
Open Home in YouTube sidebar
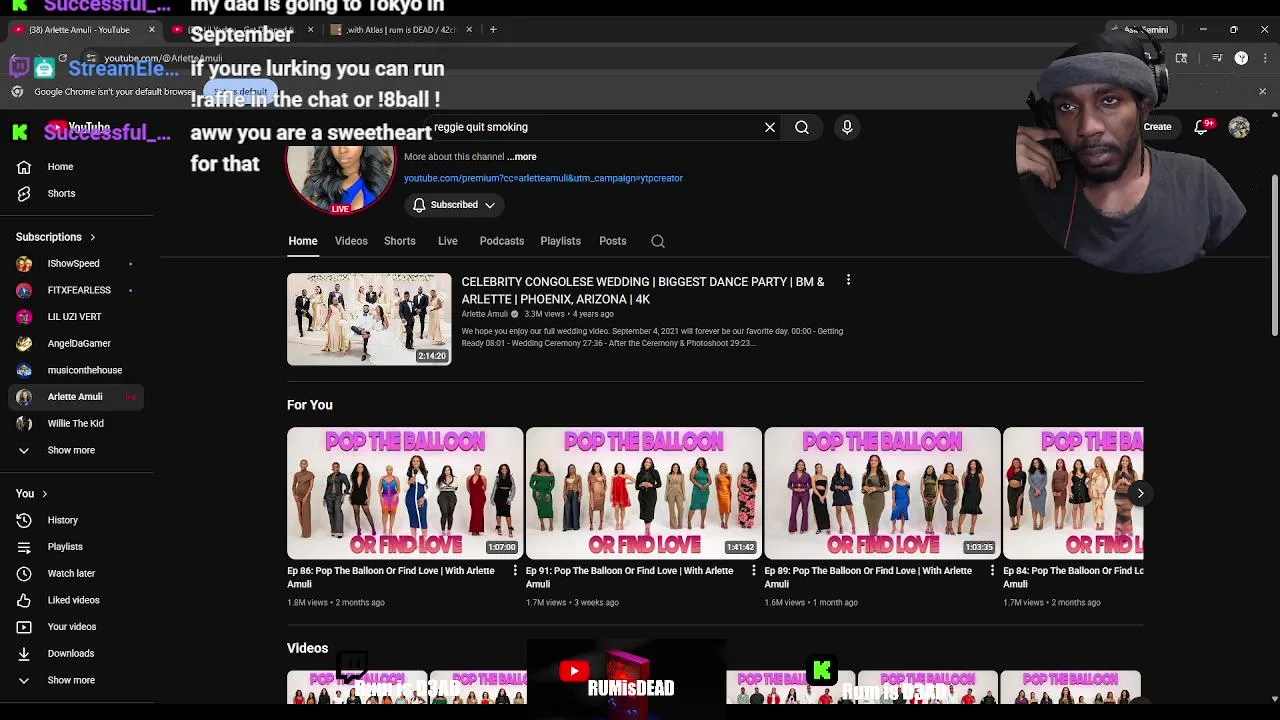tap(60, 167)
